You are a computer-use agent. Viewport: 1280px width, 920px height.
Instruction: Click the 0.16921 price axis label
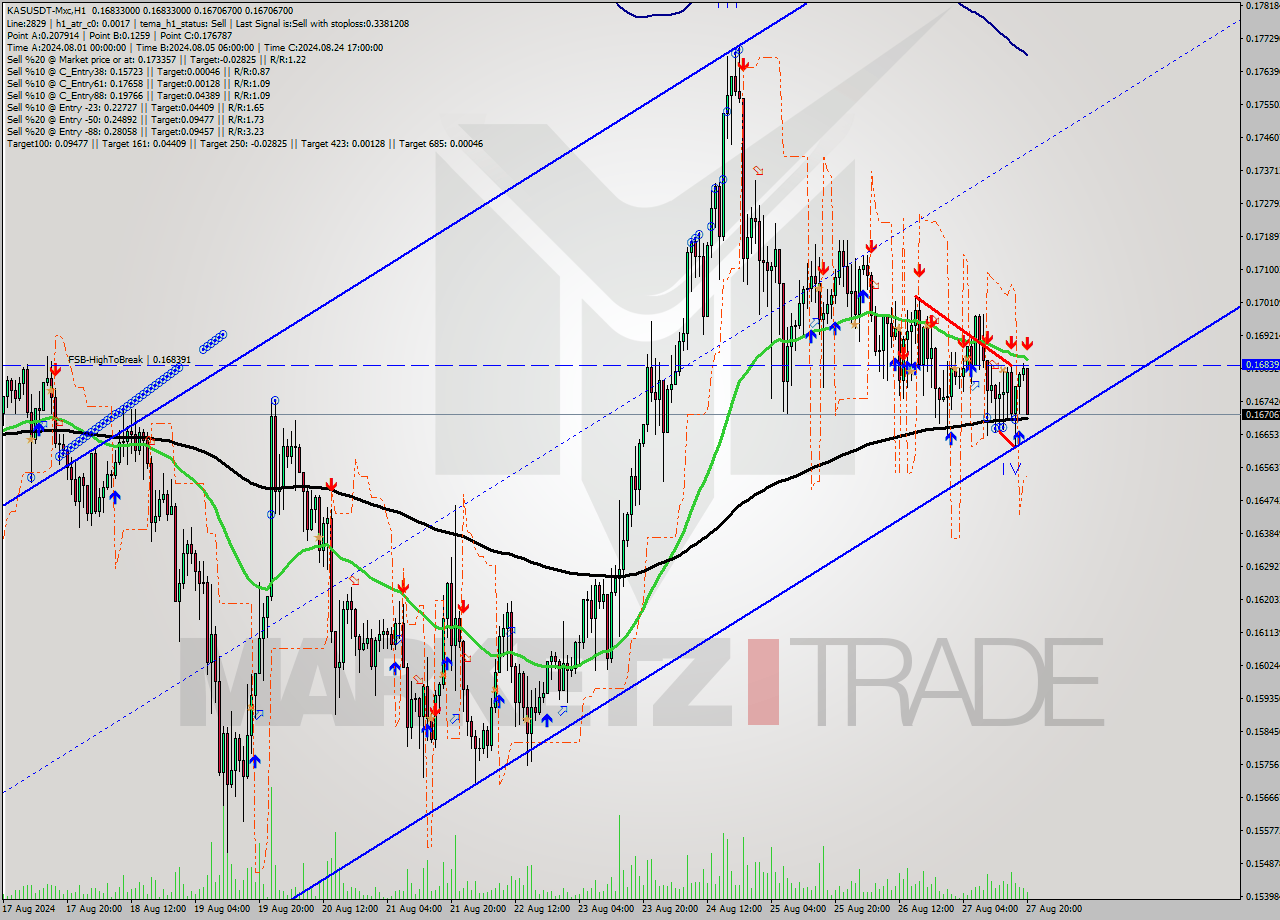click(1262, 335)
